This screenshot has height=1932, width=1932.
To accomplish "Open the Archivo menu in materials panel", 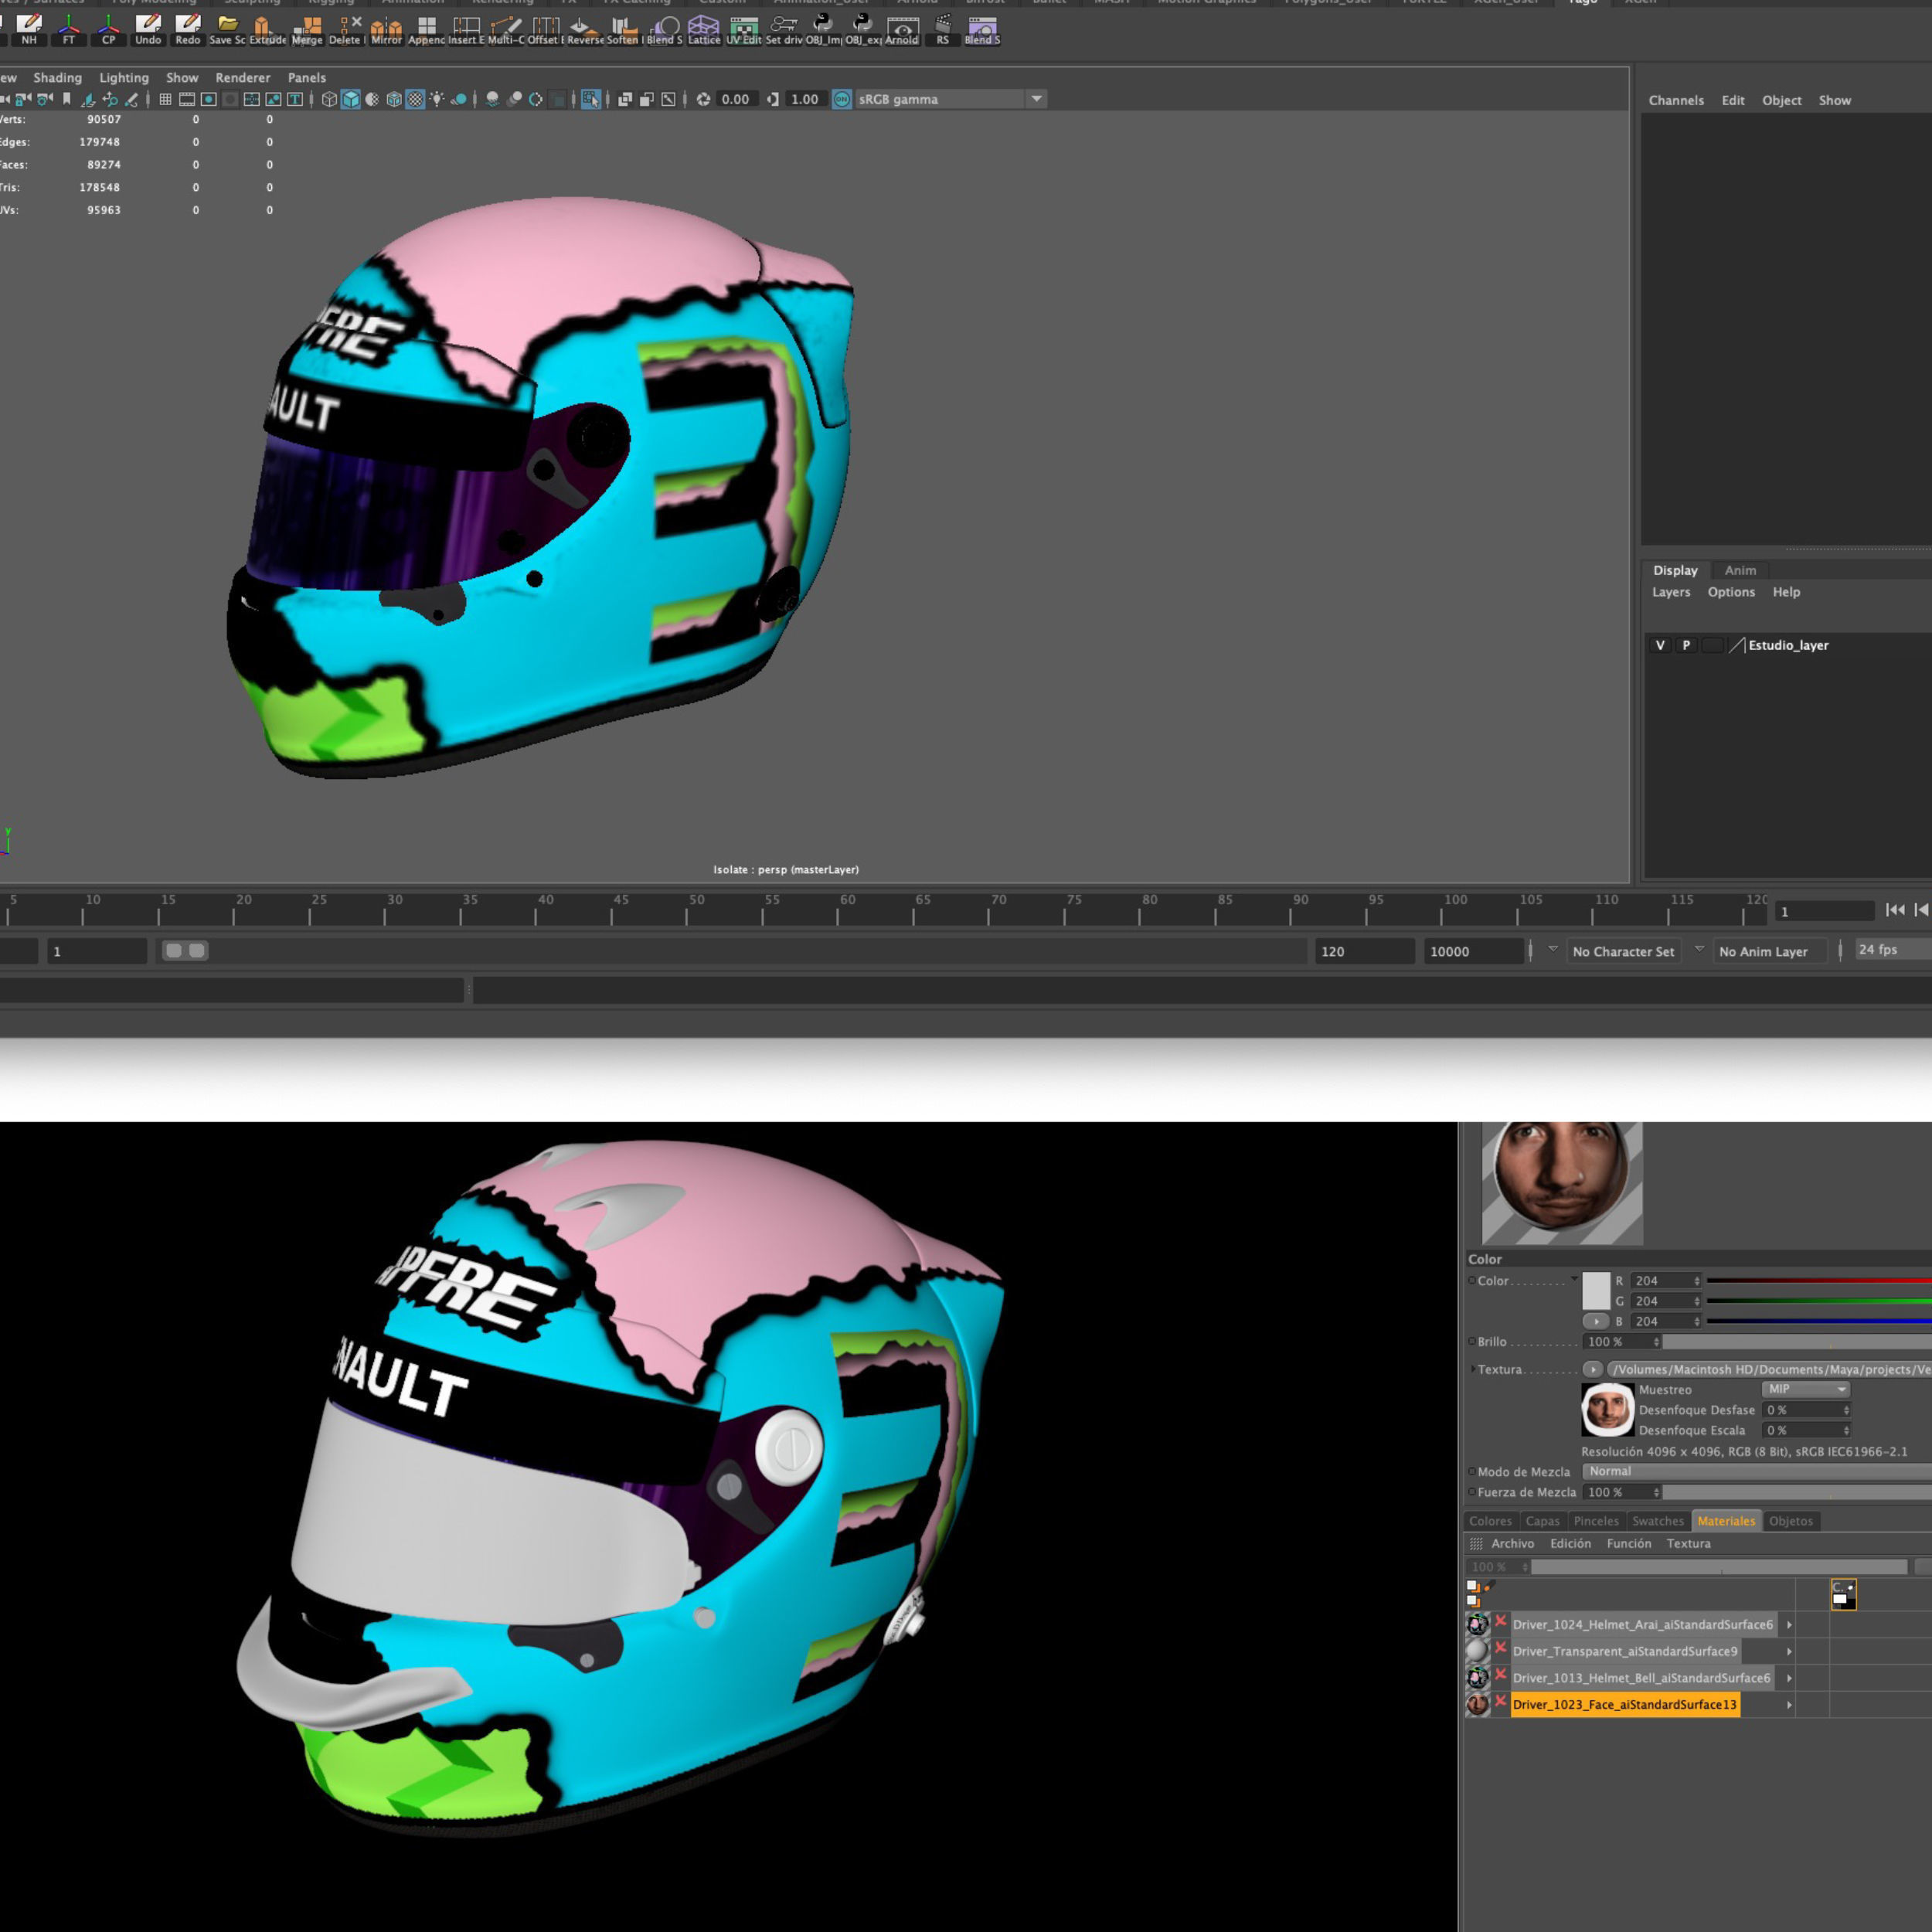I will pos(1512,1543).
